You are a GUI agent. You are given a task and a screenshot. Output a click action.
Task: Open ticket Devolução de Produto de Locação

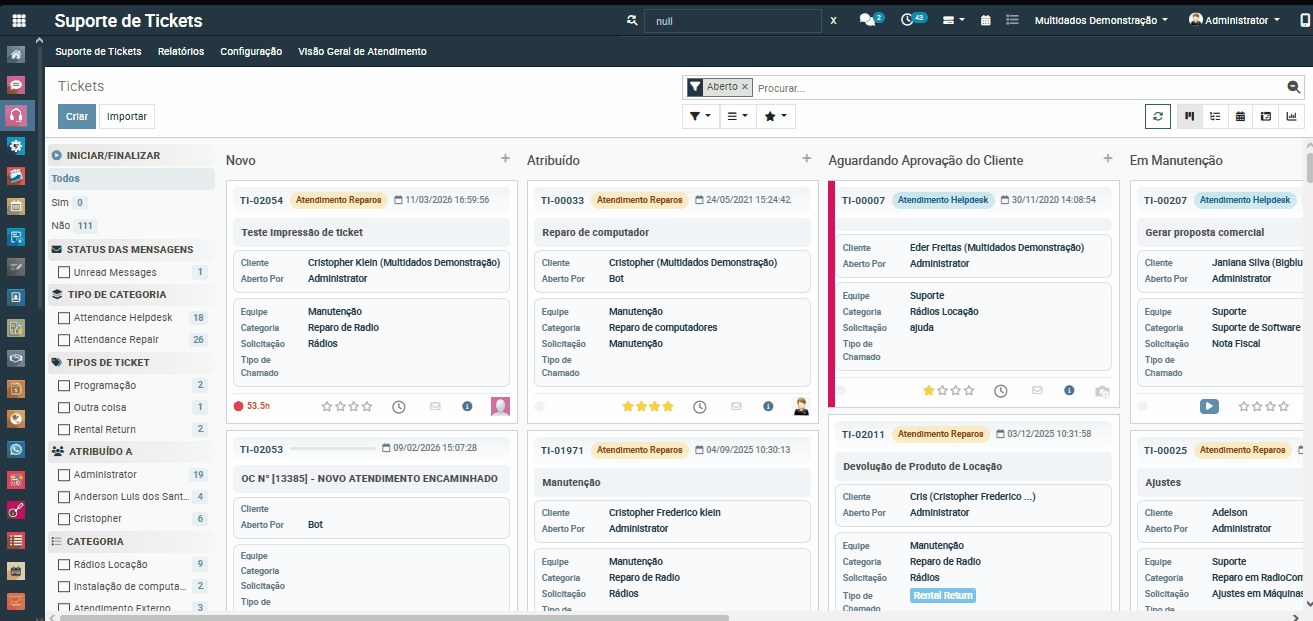tap(923, 466)
